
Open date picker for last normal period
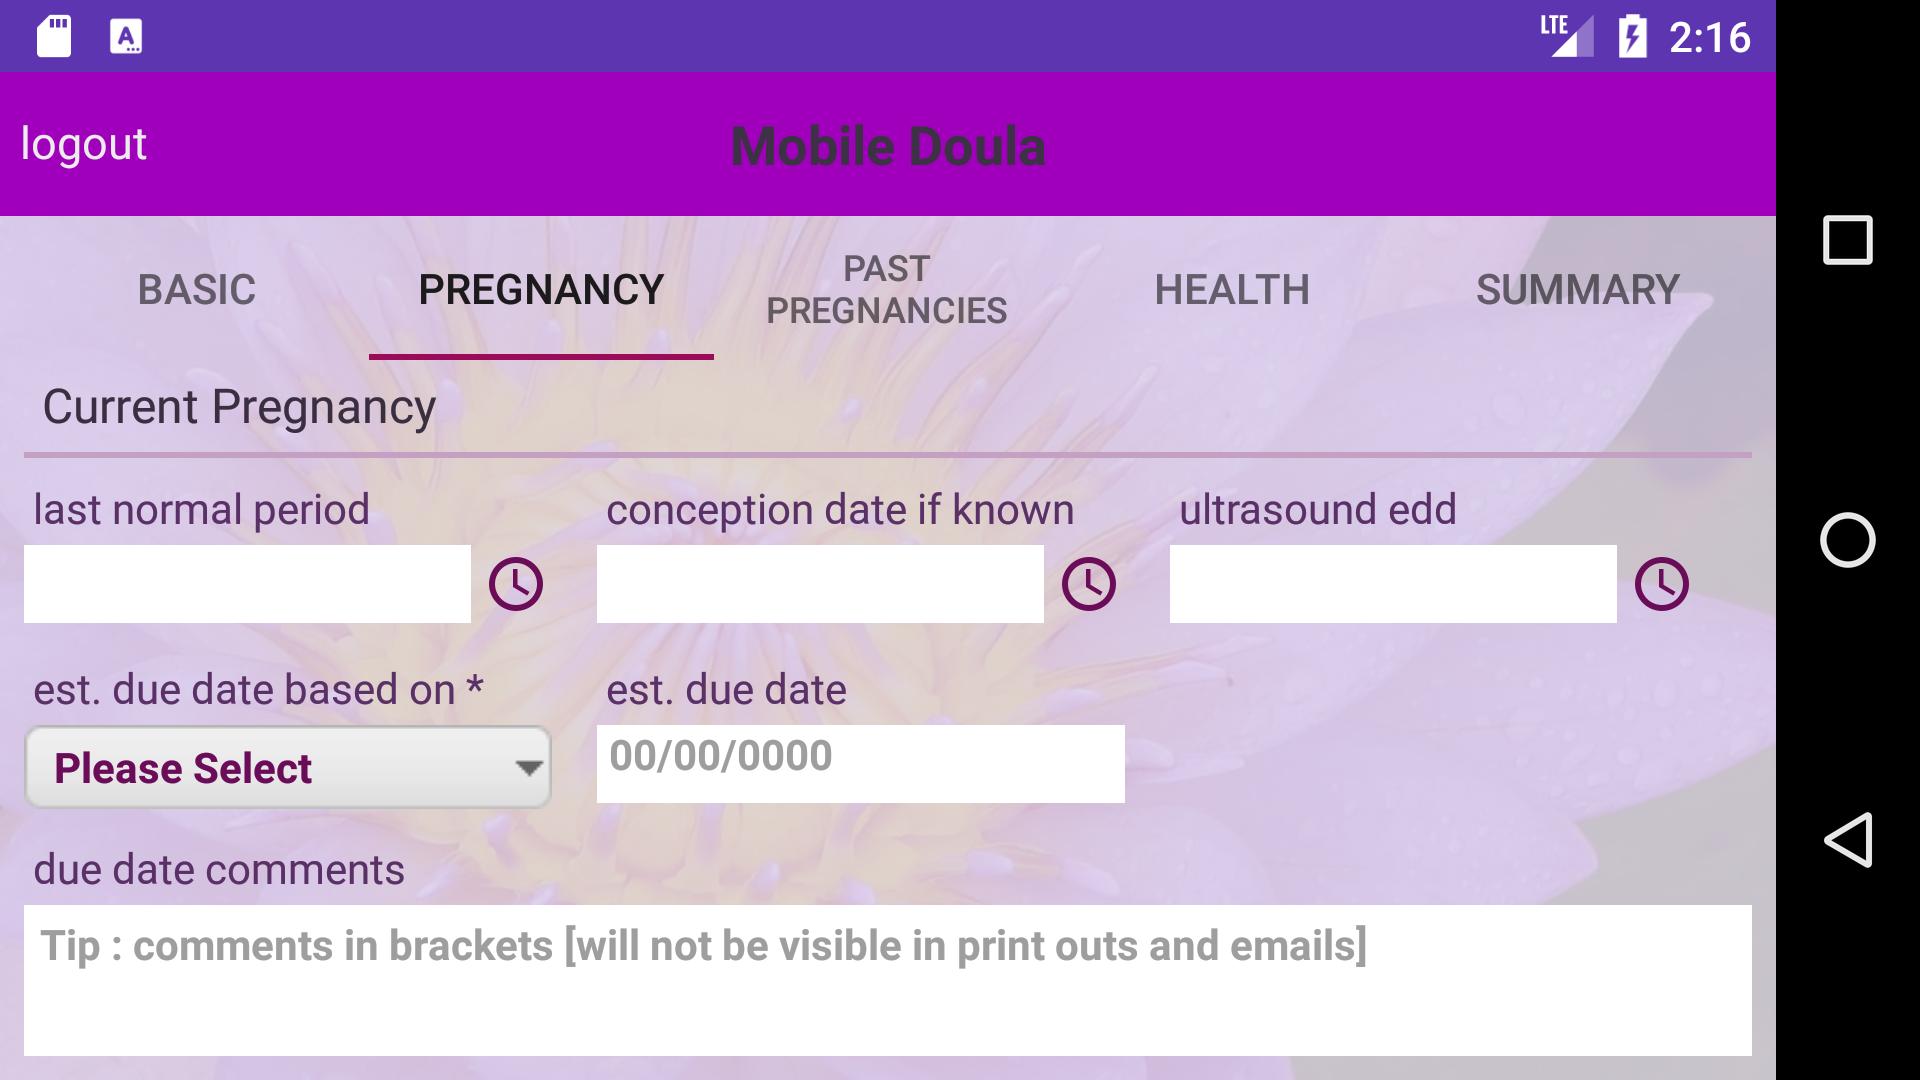point(515,584)
